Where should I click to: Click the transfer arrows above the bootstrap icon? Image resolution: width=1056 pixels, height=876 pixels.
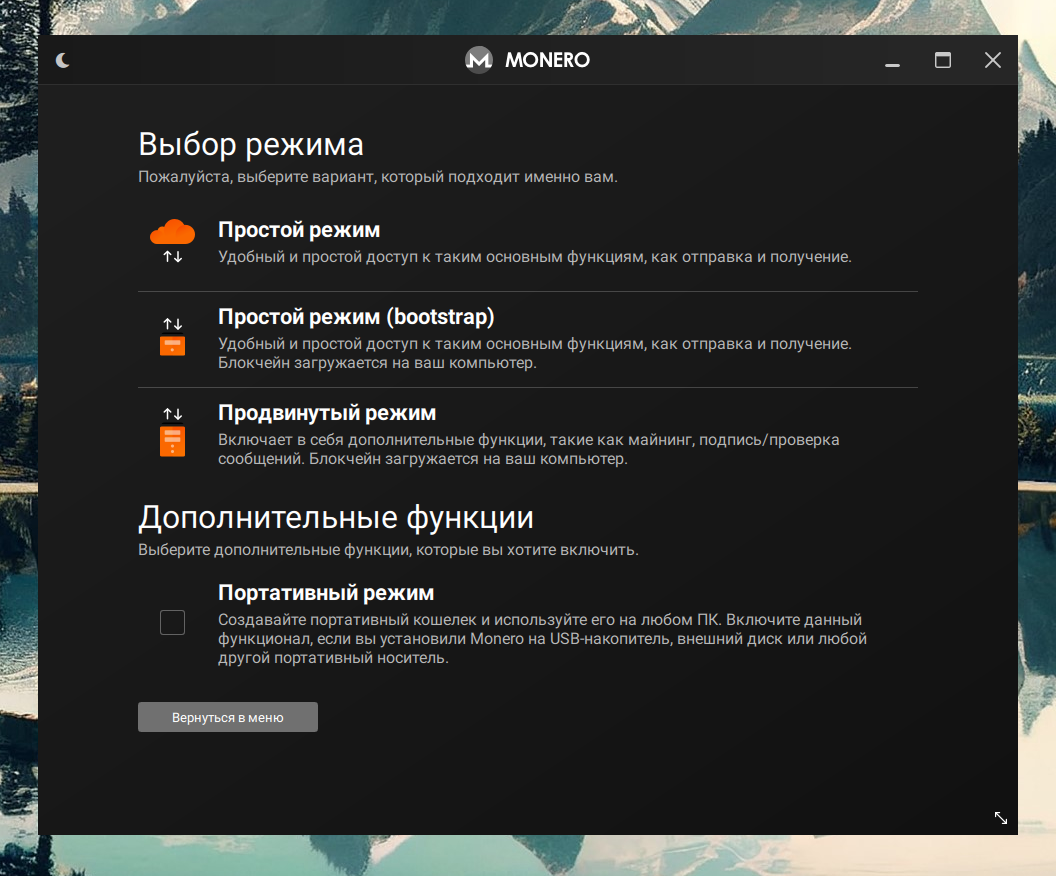(172, 320)
